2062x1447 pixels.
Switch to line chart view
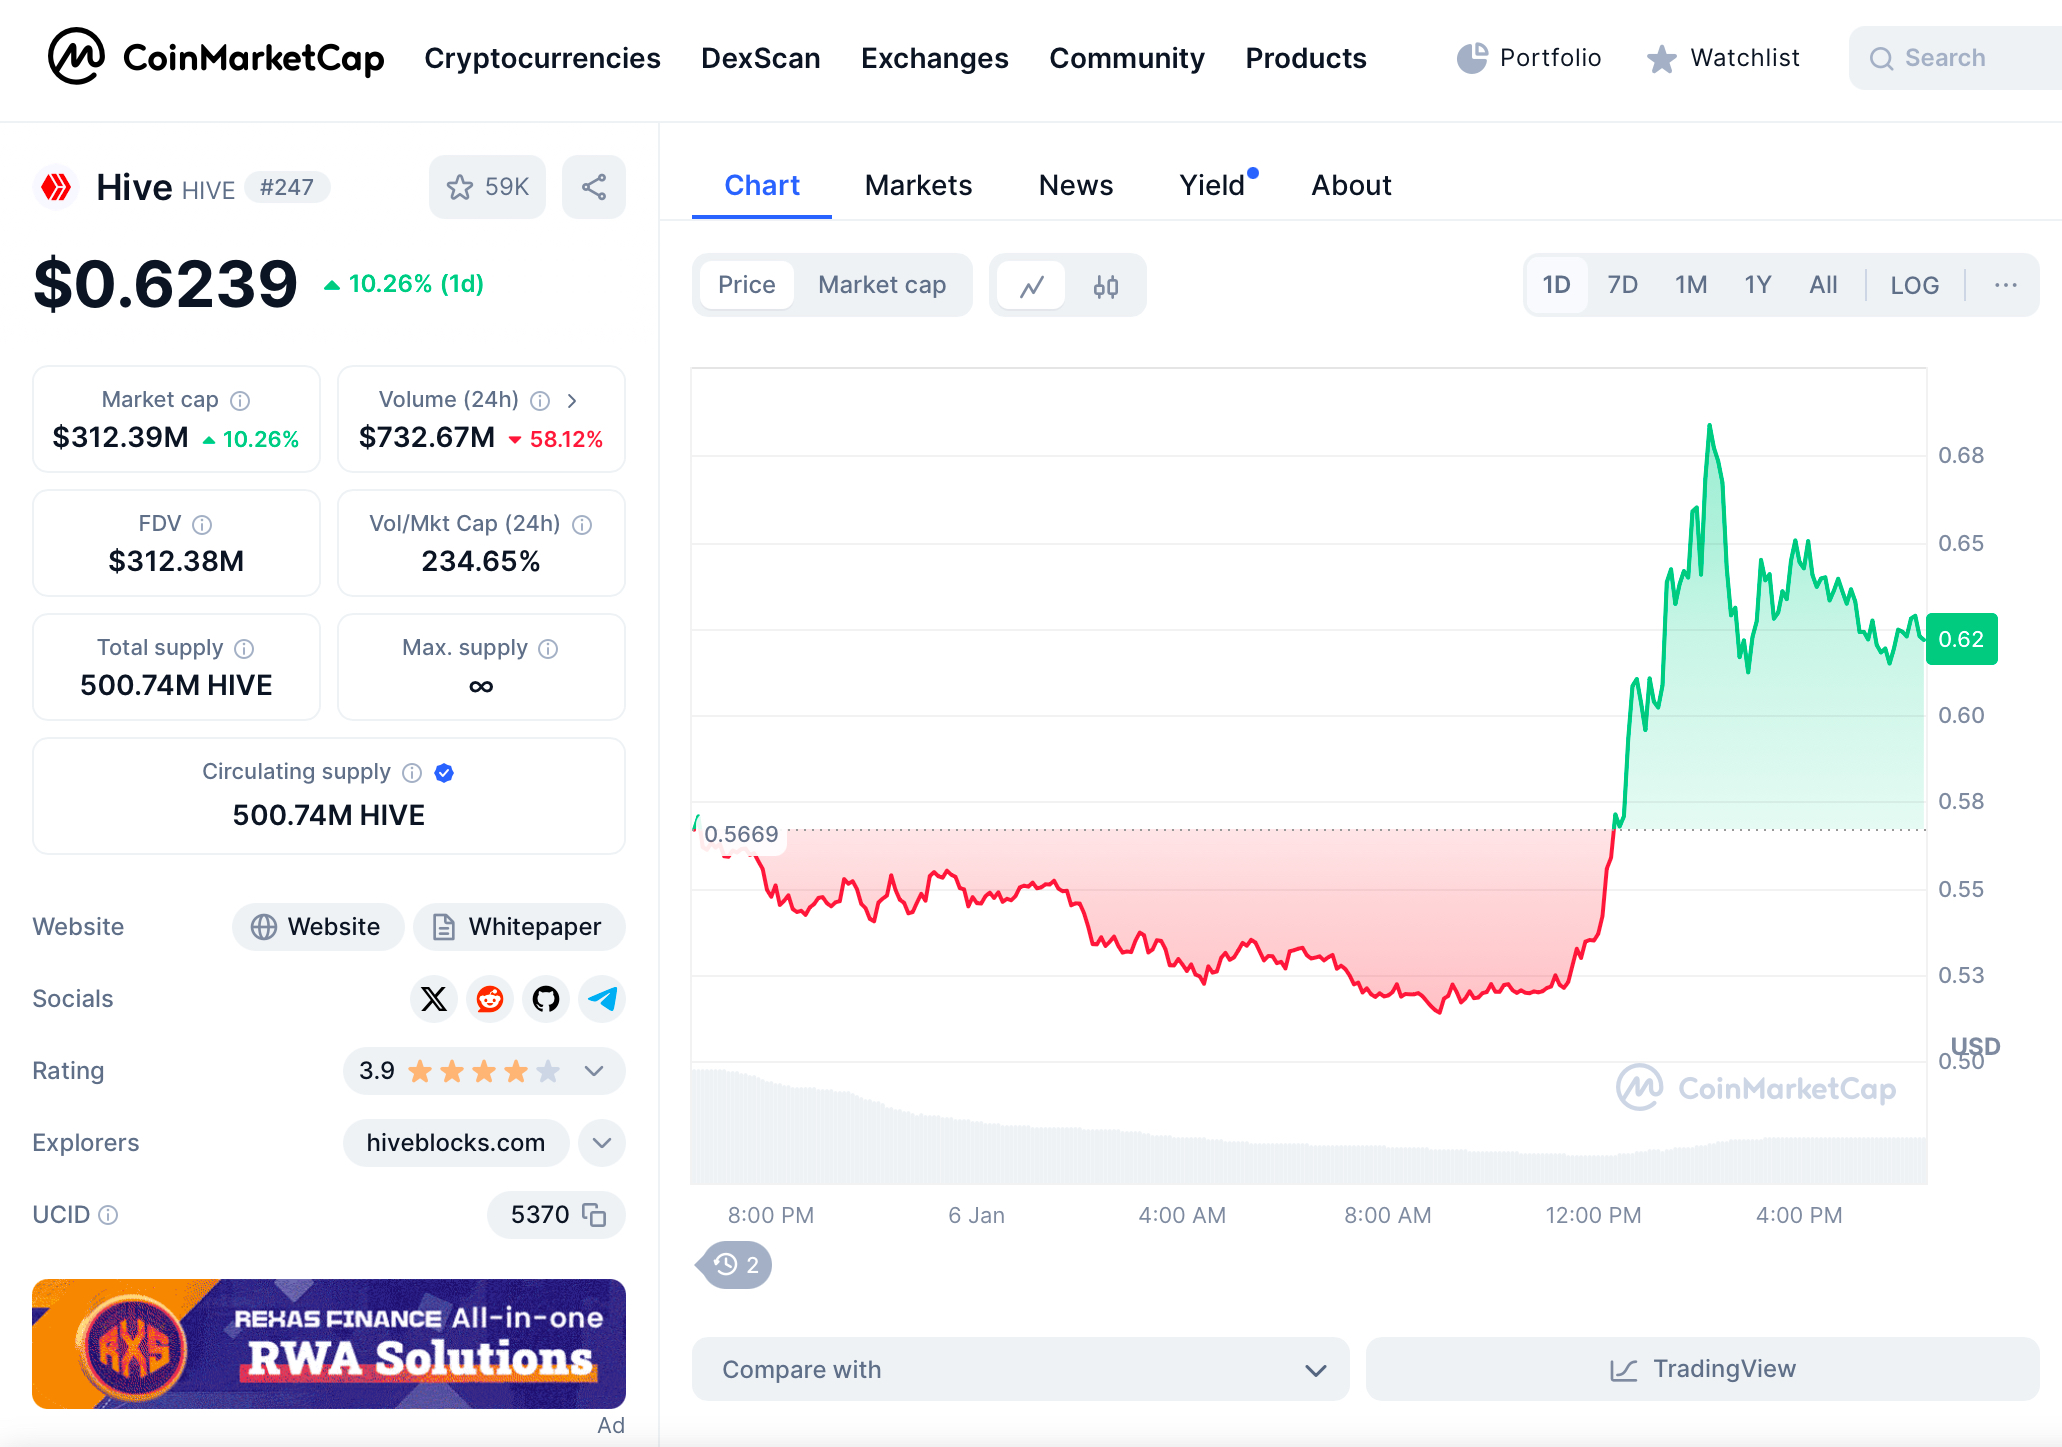coord(1032,286)
